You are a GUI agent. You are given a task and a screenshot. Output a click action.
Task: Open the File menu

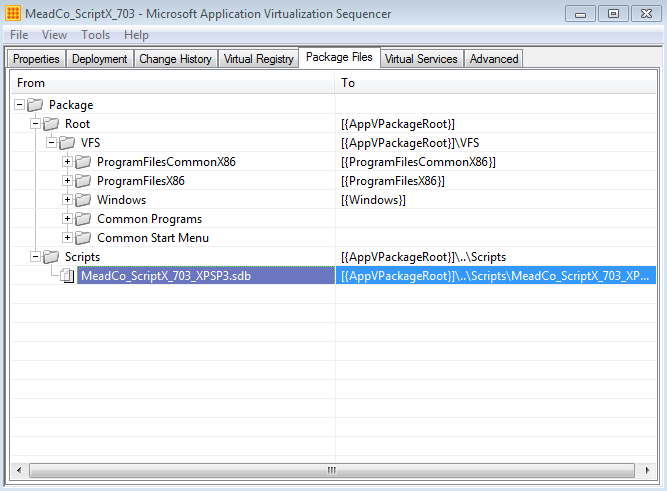click(x=19, y=35)
